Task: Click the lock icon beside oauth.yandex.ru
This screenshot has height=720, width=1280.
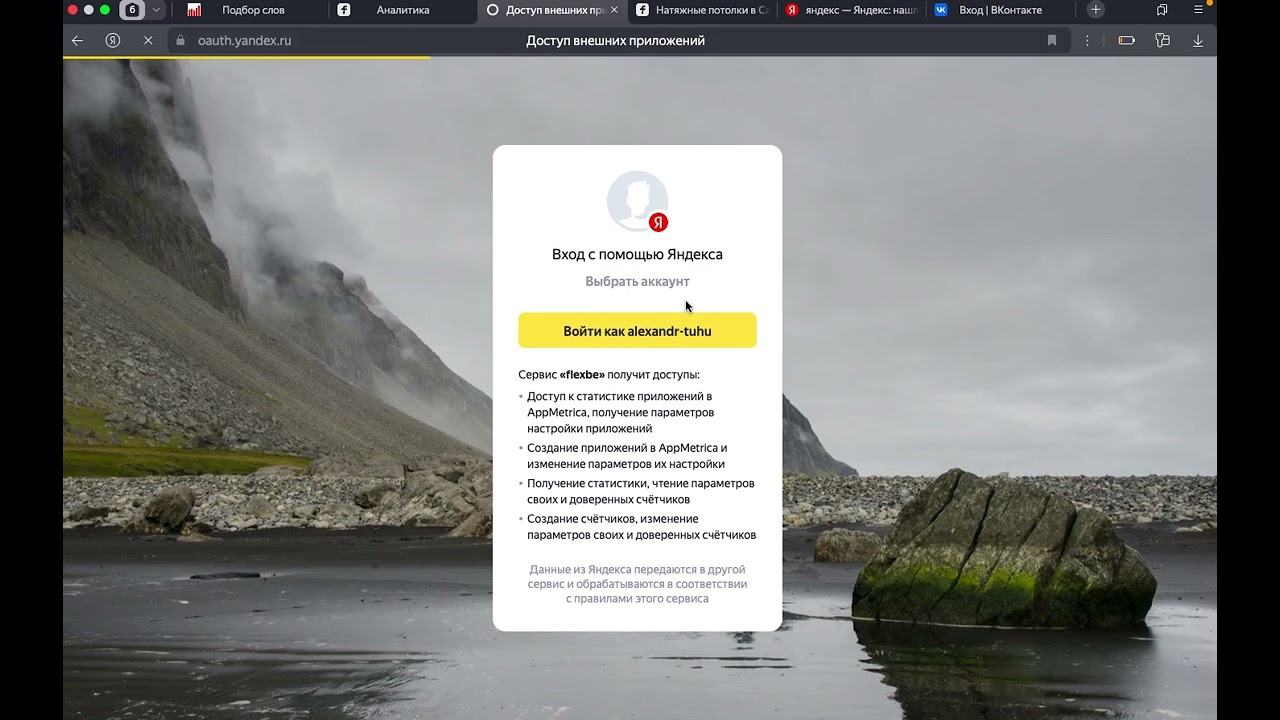Action: (x=180, y=41)
